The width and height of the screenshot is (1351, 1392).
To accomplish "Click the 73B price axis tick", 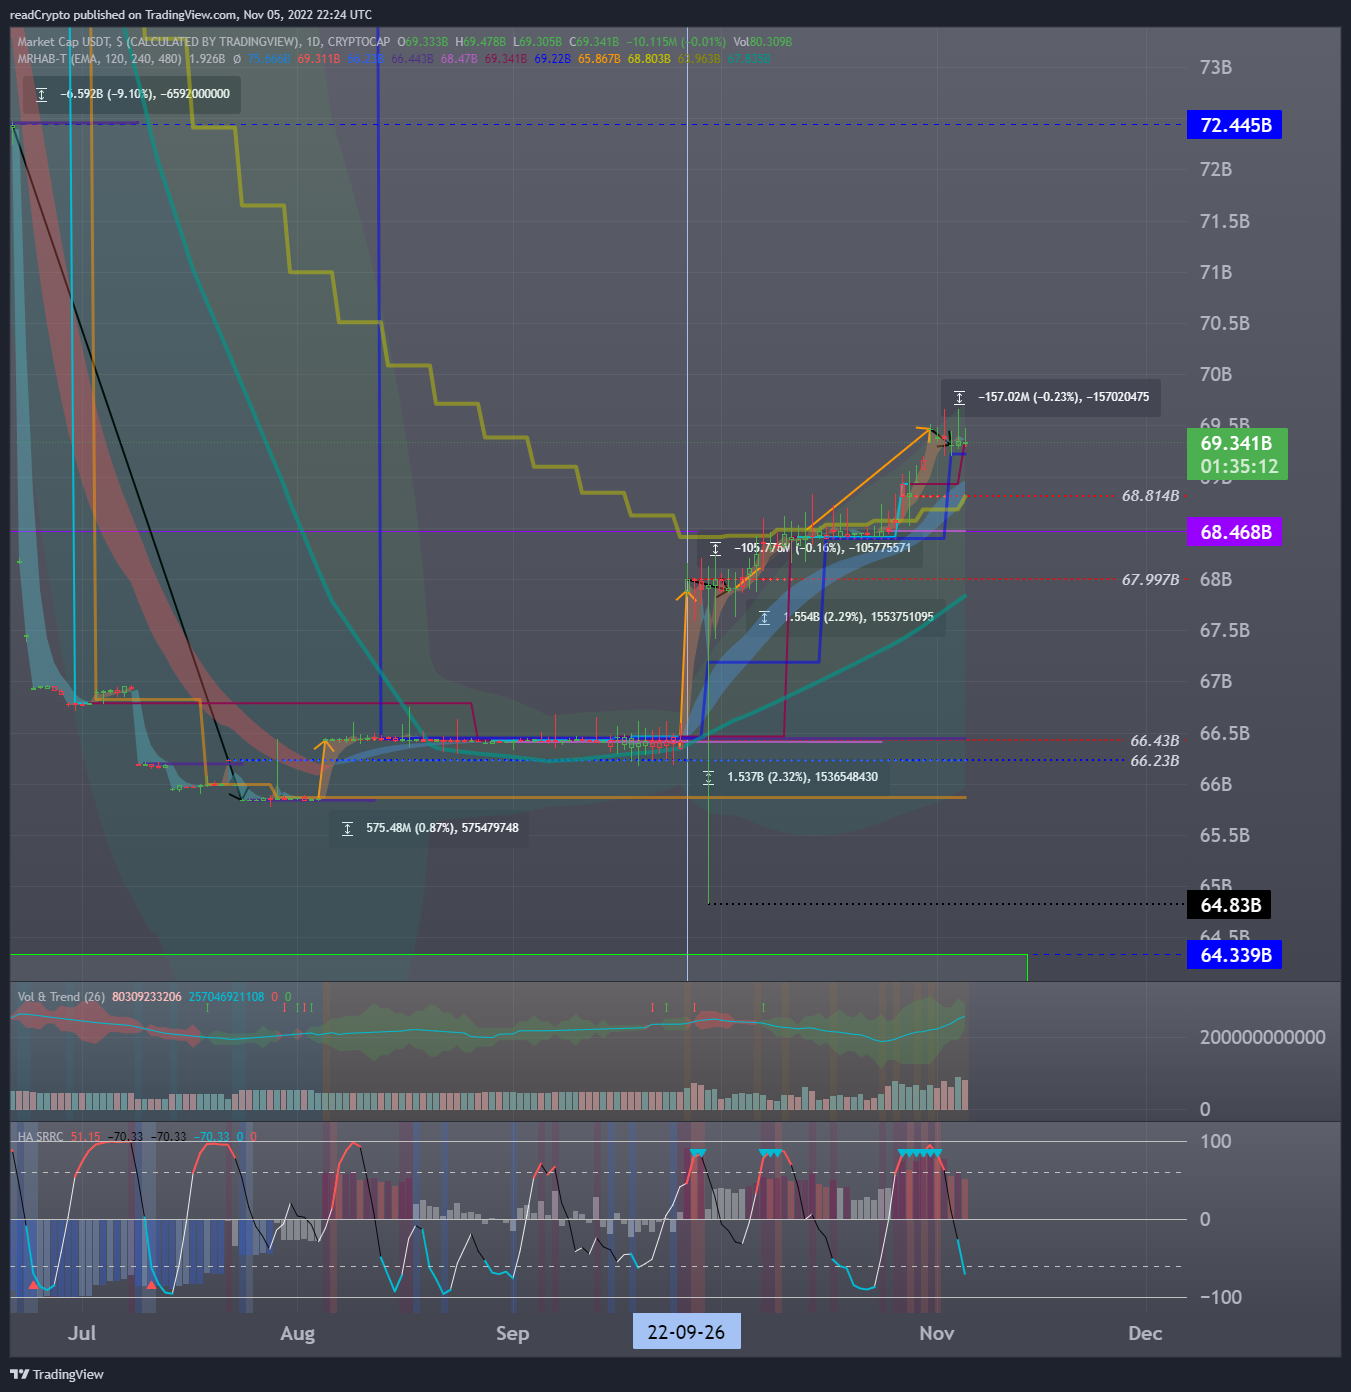I will coord(1216,68).
